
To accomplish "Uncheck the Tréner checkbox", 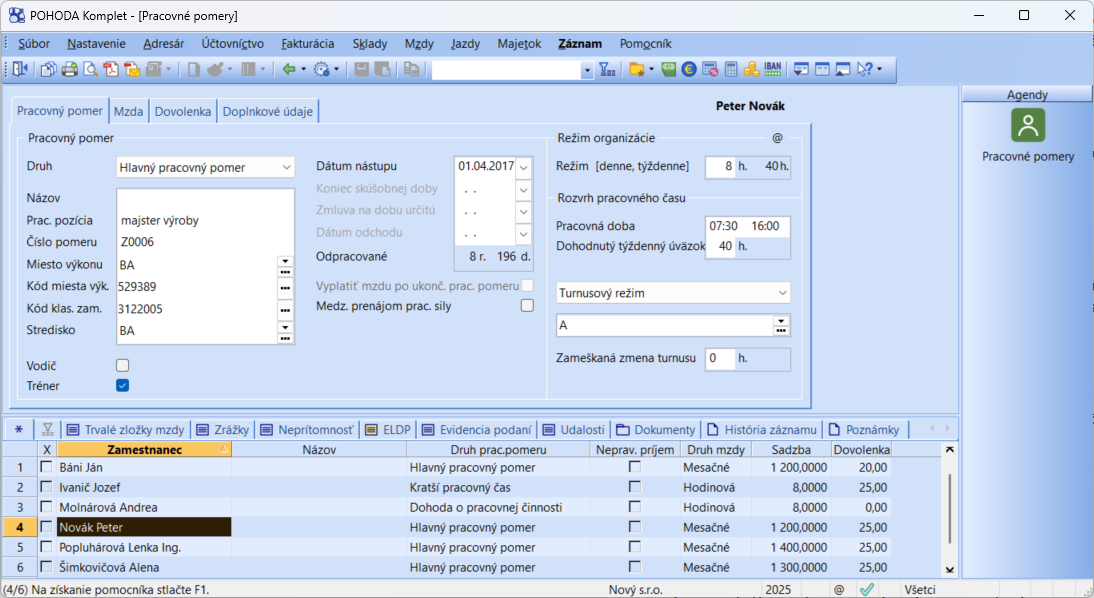I will pos(123,385).
